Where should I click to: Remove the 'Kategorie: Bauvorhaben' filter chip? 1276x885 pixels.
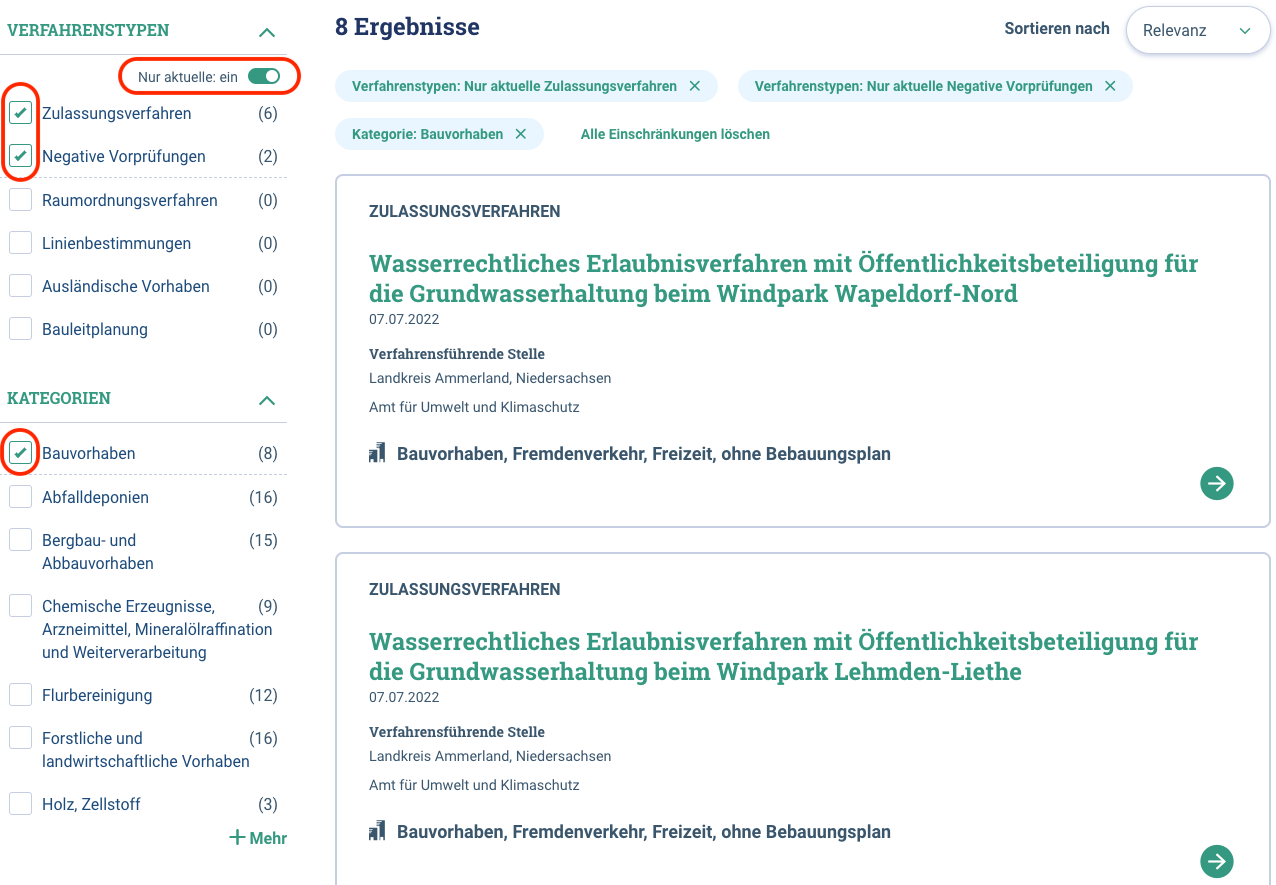520,133
